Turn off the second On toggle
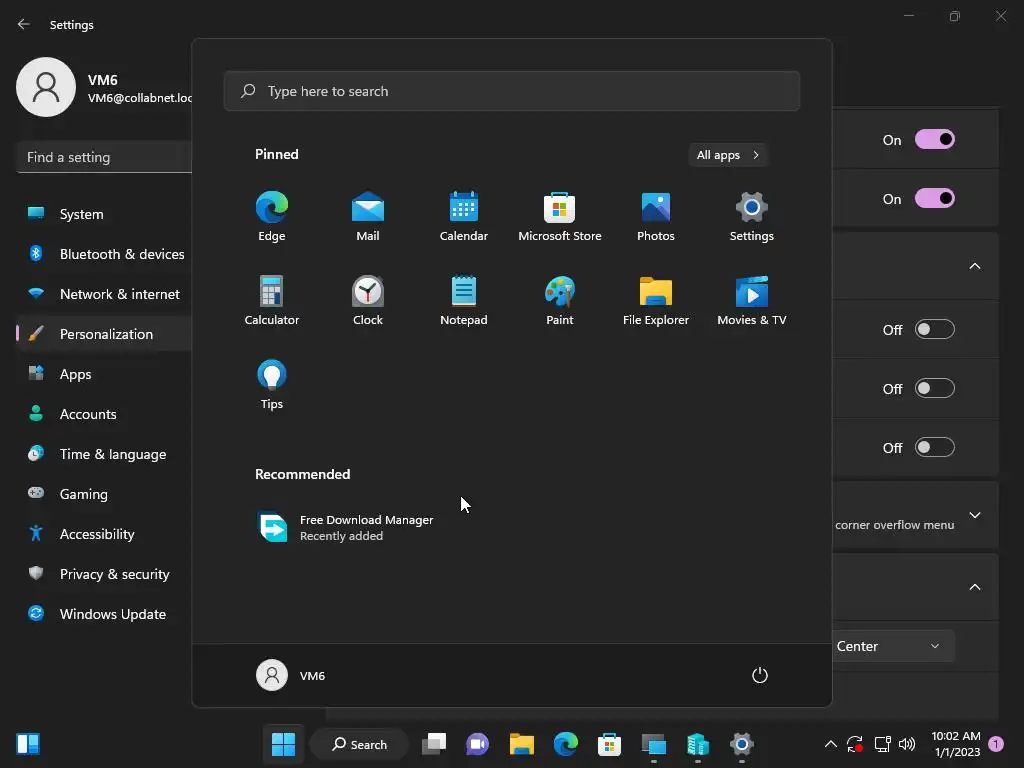1024x768 pixels. pos(935,198)
